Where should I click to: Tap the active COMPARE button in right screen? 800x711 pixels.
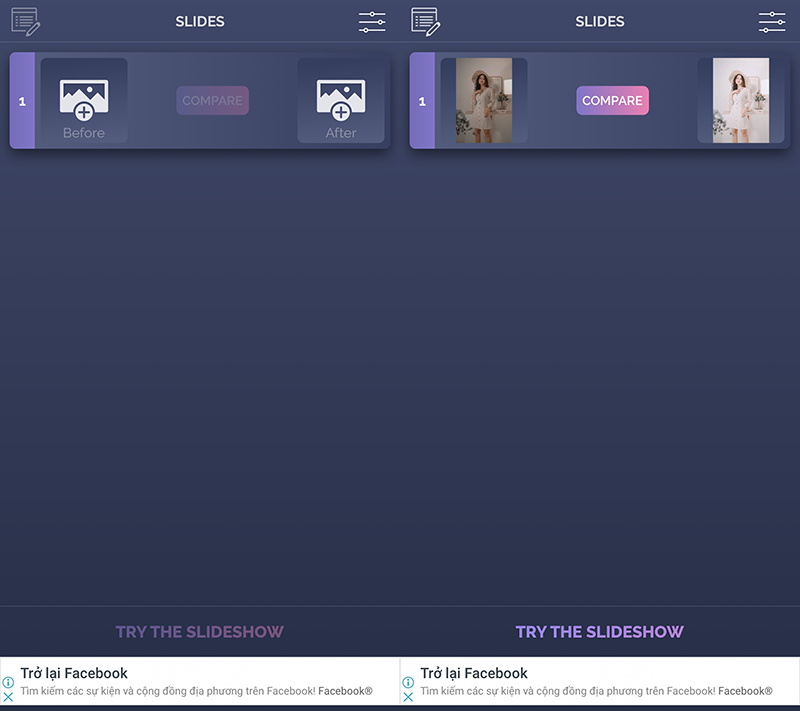point(613,100)
